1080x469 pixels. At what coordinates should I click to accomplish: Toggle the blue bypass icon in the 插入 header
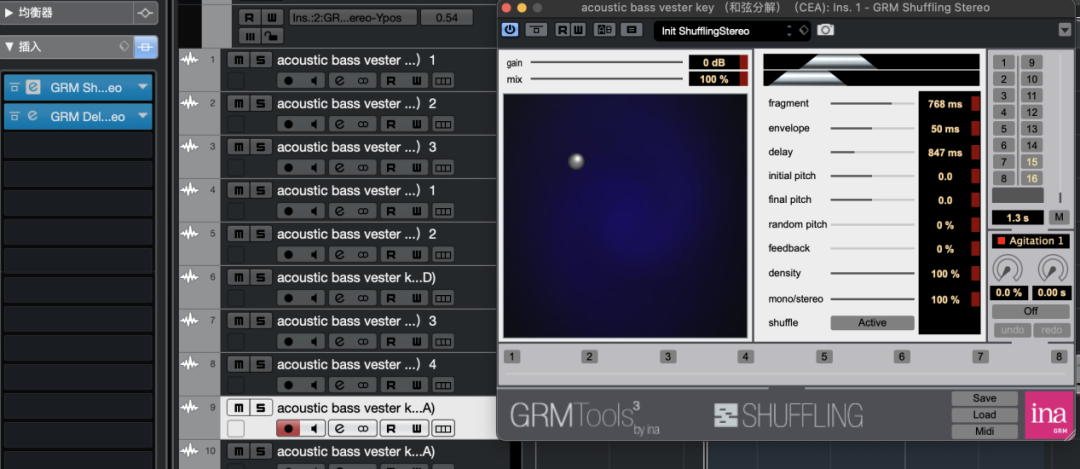(145, 47)
